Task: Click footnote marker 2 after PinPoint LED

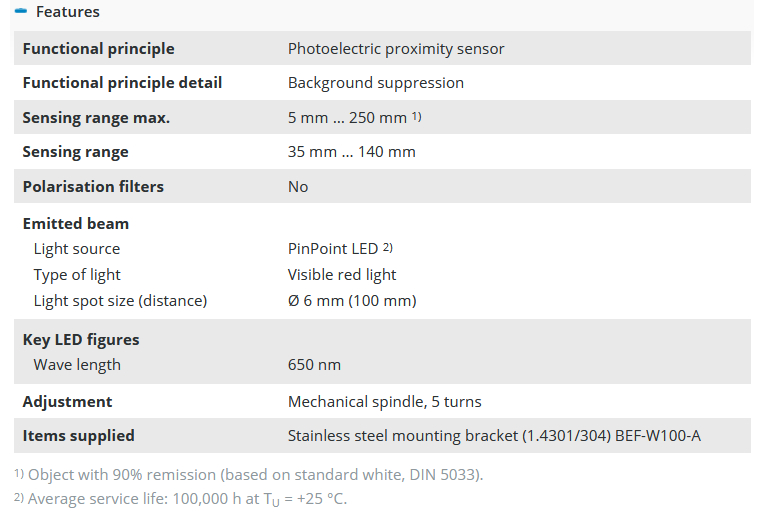Action: (x=388, y=248)
